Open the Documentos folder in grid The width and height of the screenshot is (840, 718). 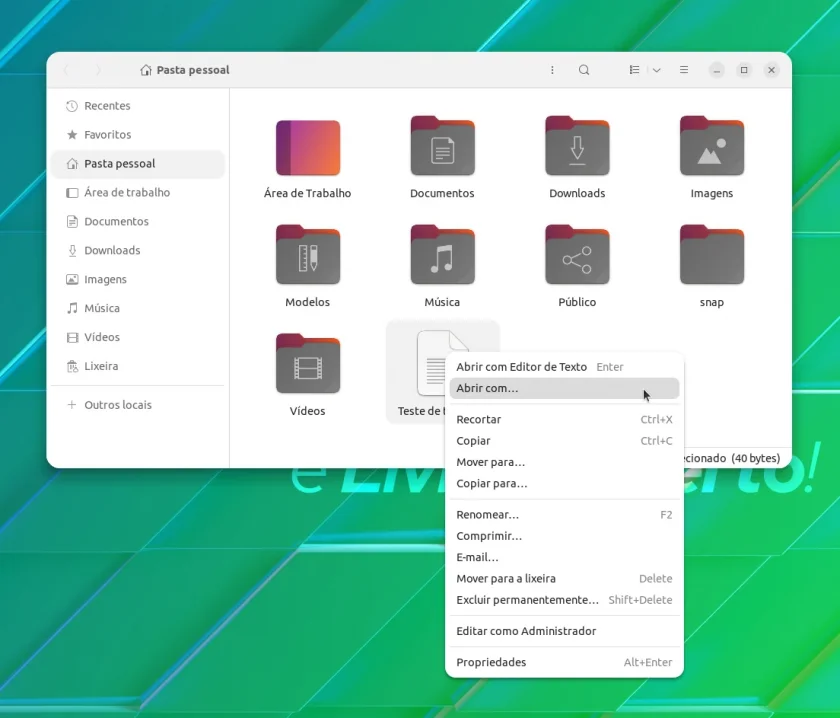tap(442, 146)
